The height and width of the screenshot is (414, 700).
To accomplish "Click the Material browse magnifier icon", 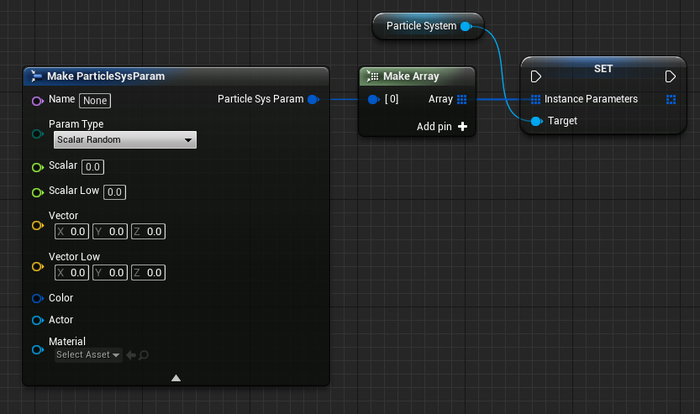I will (x=144, y=355).
